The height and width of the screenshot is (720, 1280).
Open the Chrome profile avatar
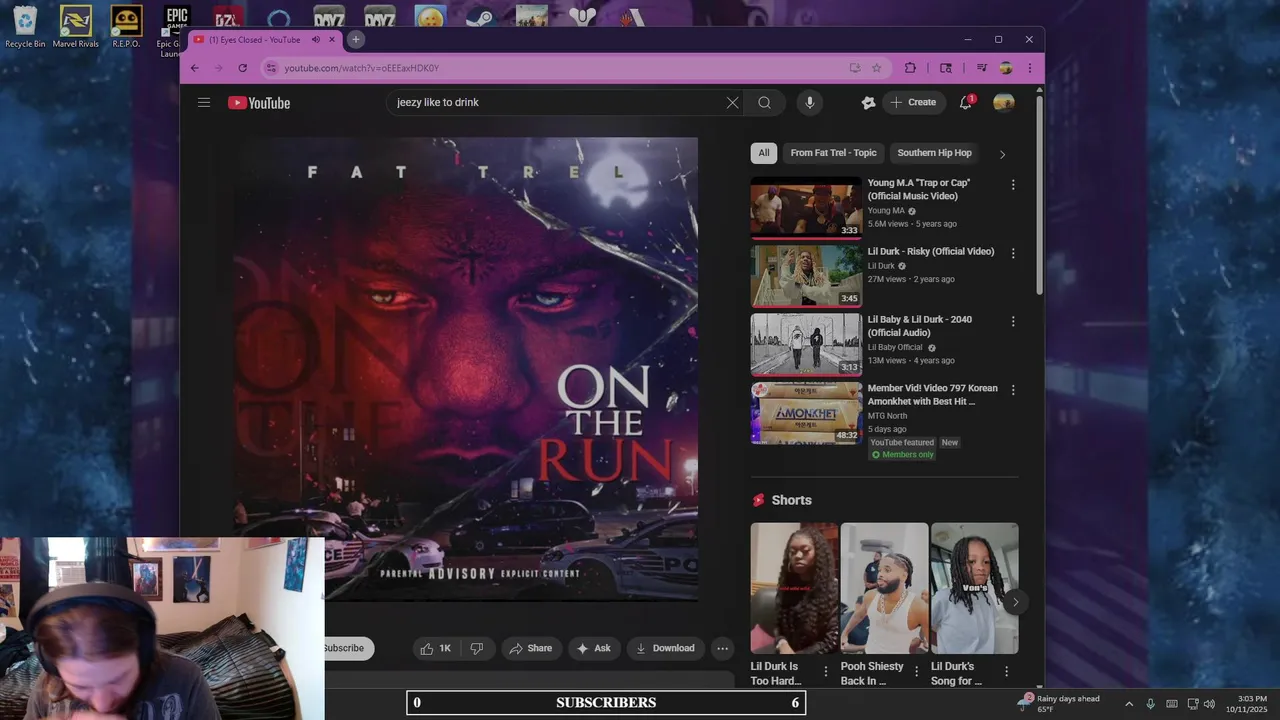pos(1006,68)
